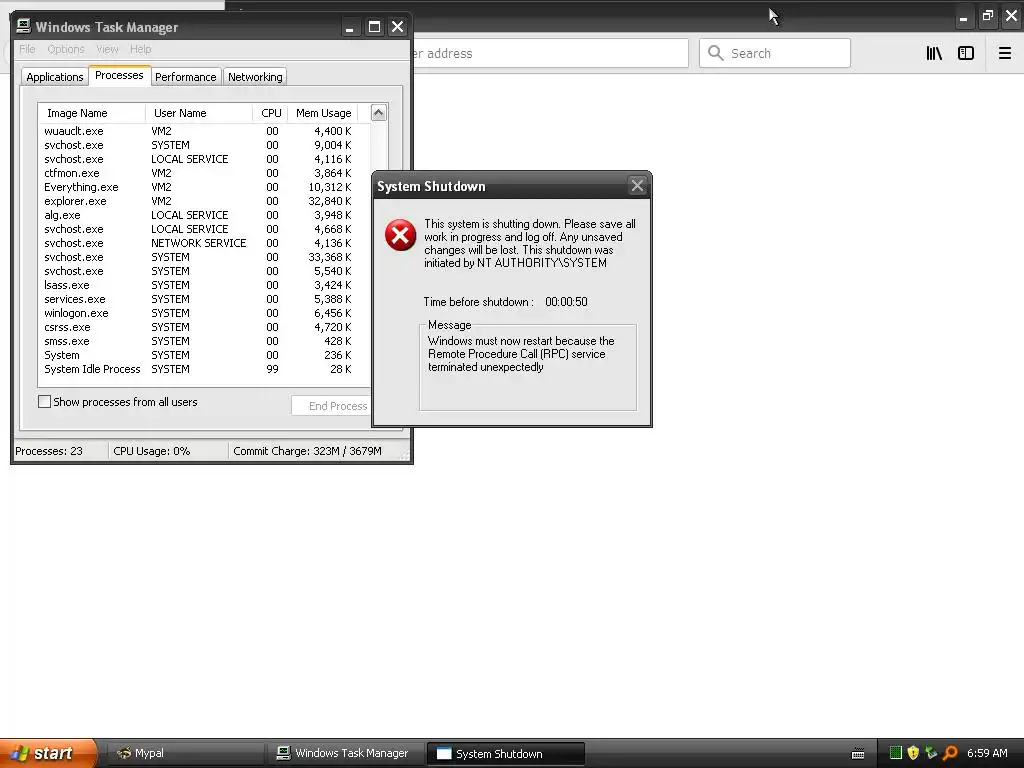1024x768 pixels.
Task: Click the End Process button
Action: pos(332,406)
